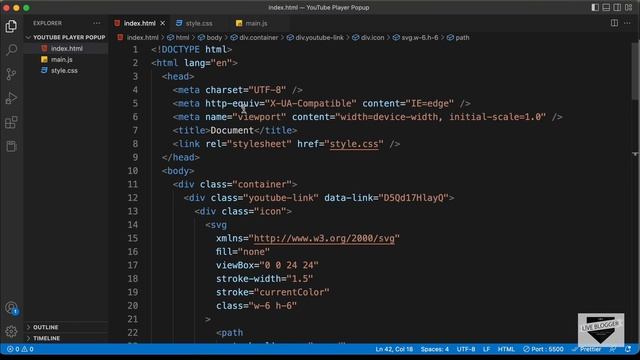Screen dimensions: 640x360
Task: Open the clipboard-shaped activity bar icon
Action: pos(11,146)
